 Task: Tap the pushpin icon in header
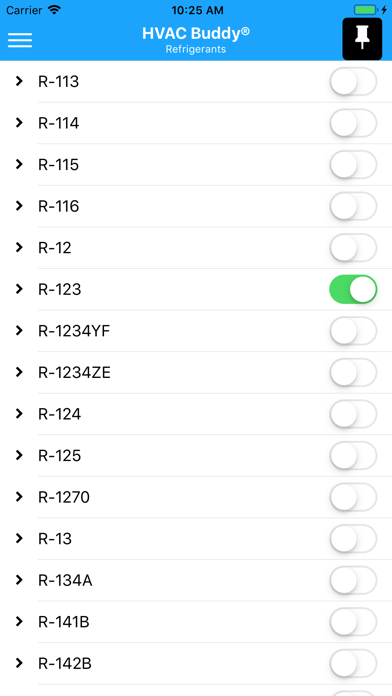(x=362, y=39)
